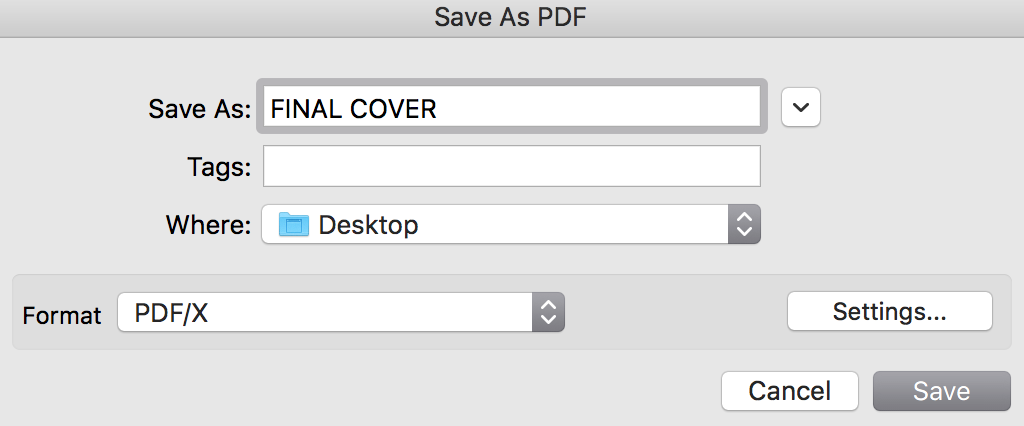The width and height of the screenshot is (1024, 426).
Task: Click the FINAL COVER filename text
Action: point(353,108)
